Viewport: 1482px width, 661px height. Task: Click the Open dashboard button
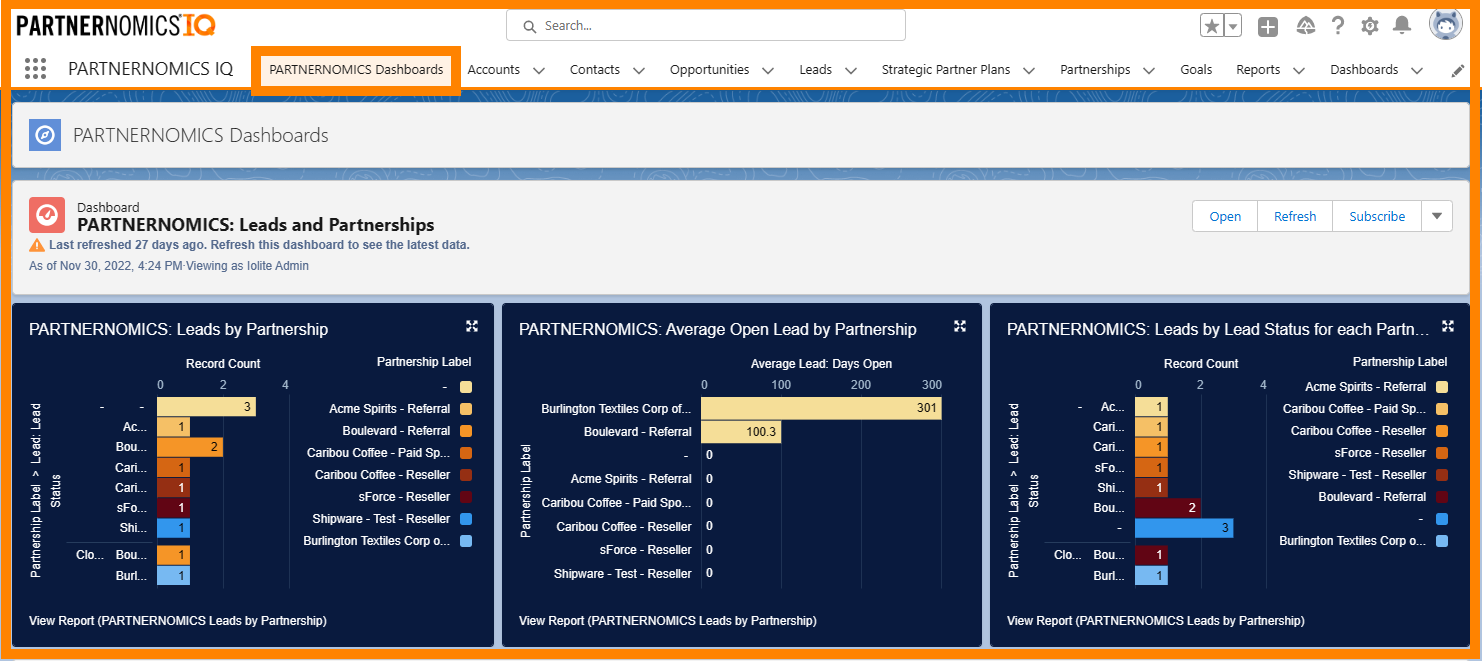tap(1225, 216)
